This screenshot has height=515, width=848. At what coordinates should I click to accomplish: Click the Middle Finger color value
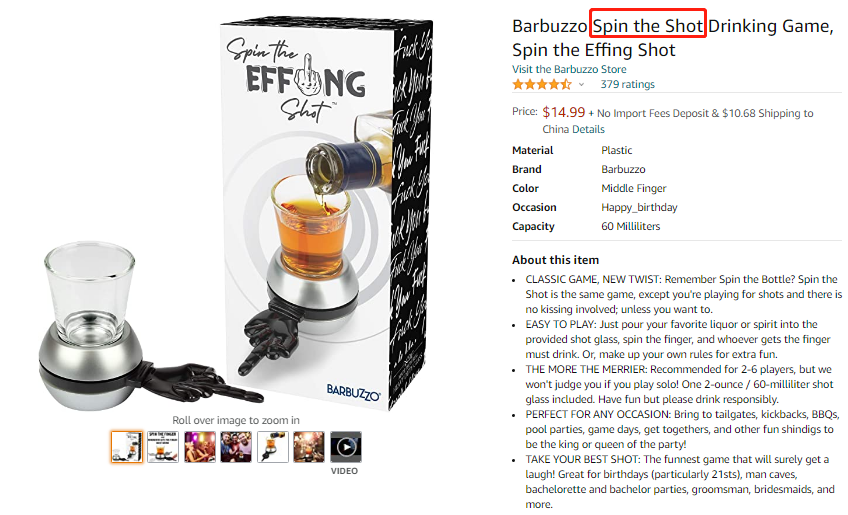click(x=636, y=188)
